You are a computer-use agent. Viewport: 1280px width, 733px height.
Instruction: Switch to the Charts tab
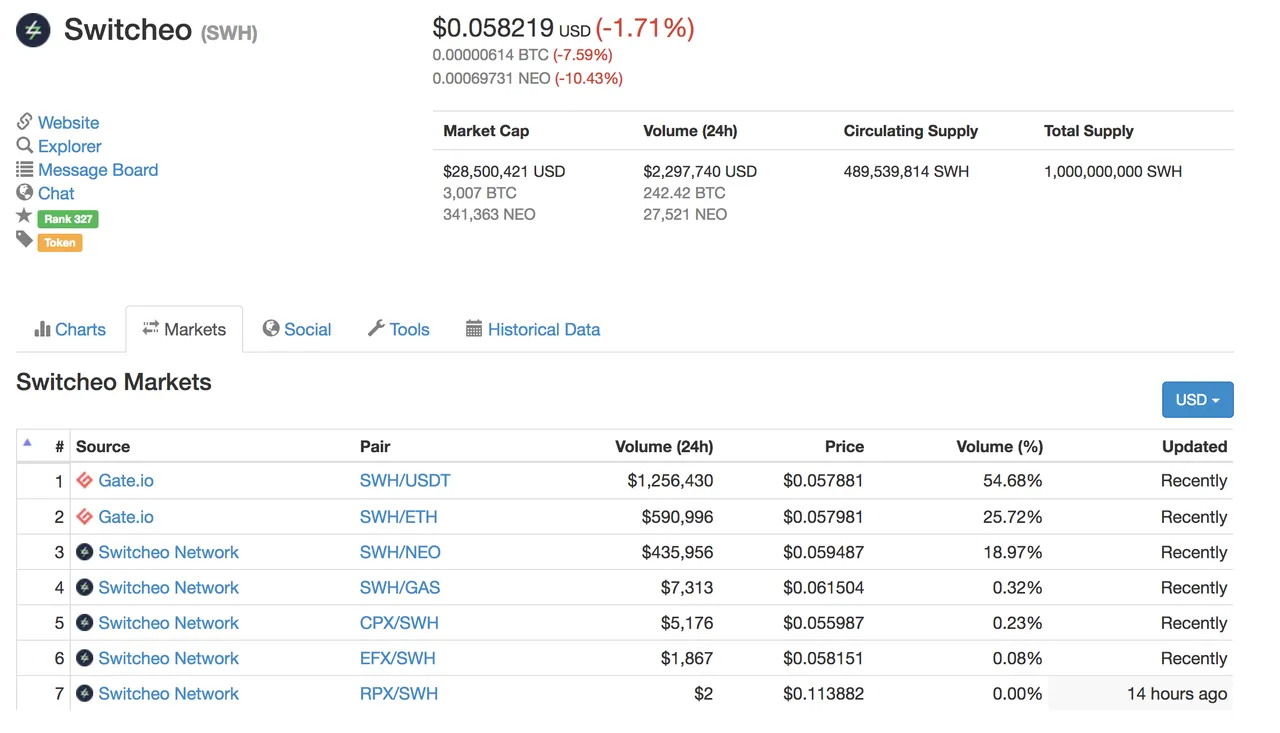pos(70,329)
